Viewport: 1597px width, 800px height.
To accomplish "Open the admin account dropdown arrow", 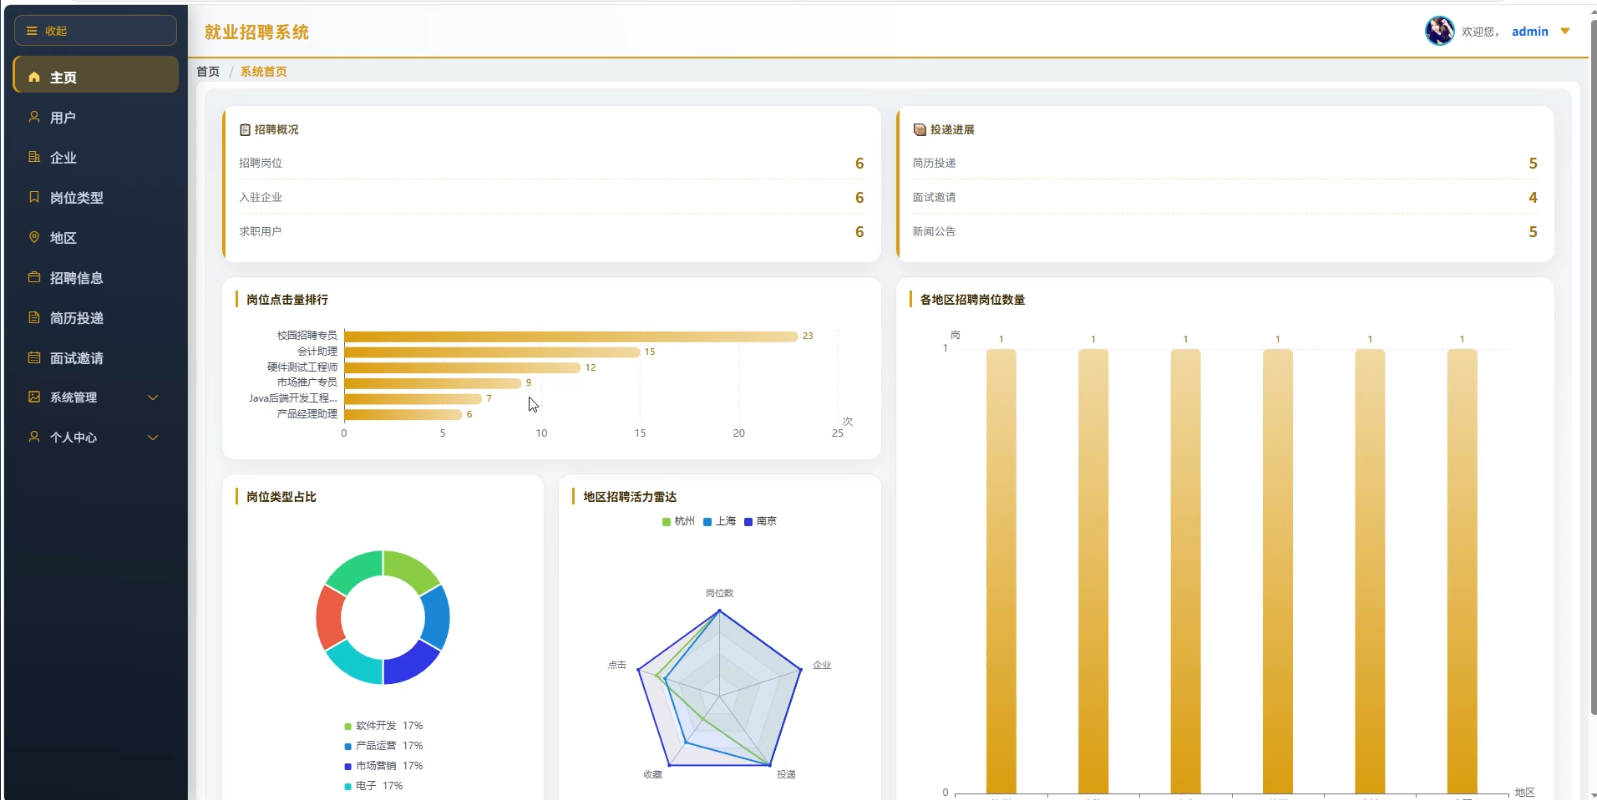I will click(x=1565, y=31).
